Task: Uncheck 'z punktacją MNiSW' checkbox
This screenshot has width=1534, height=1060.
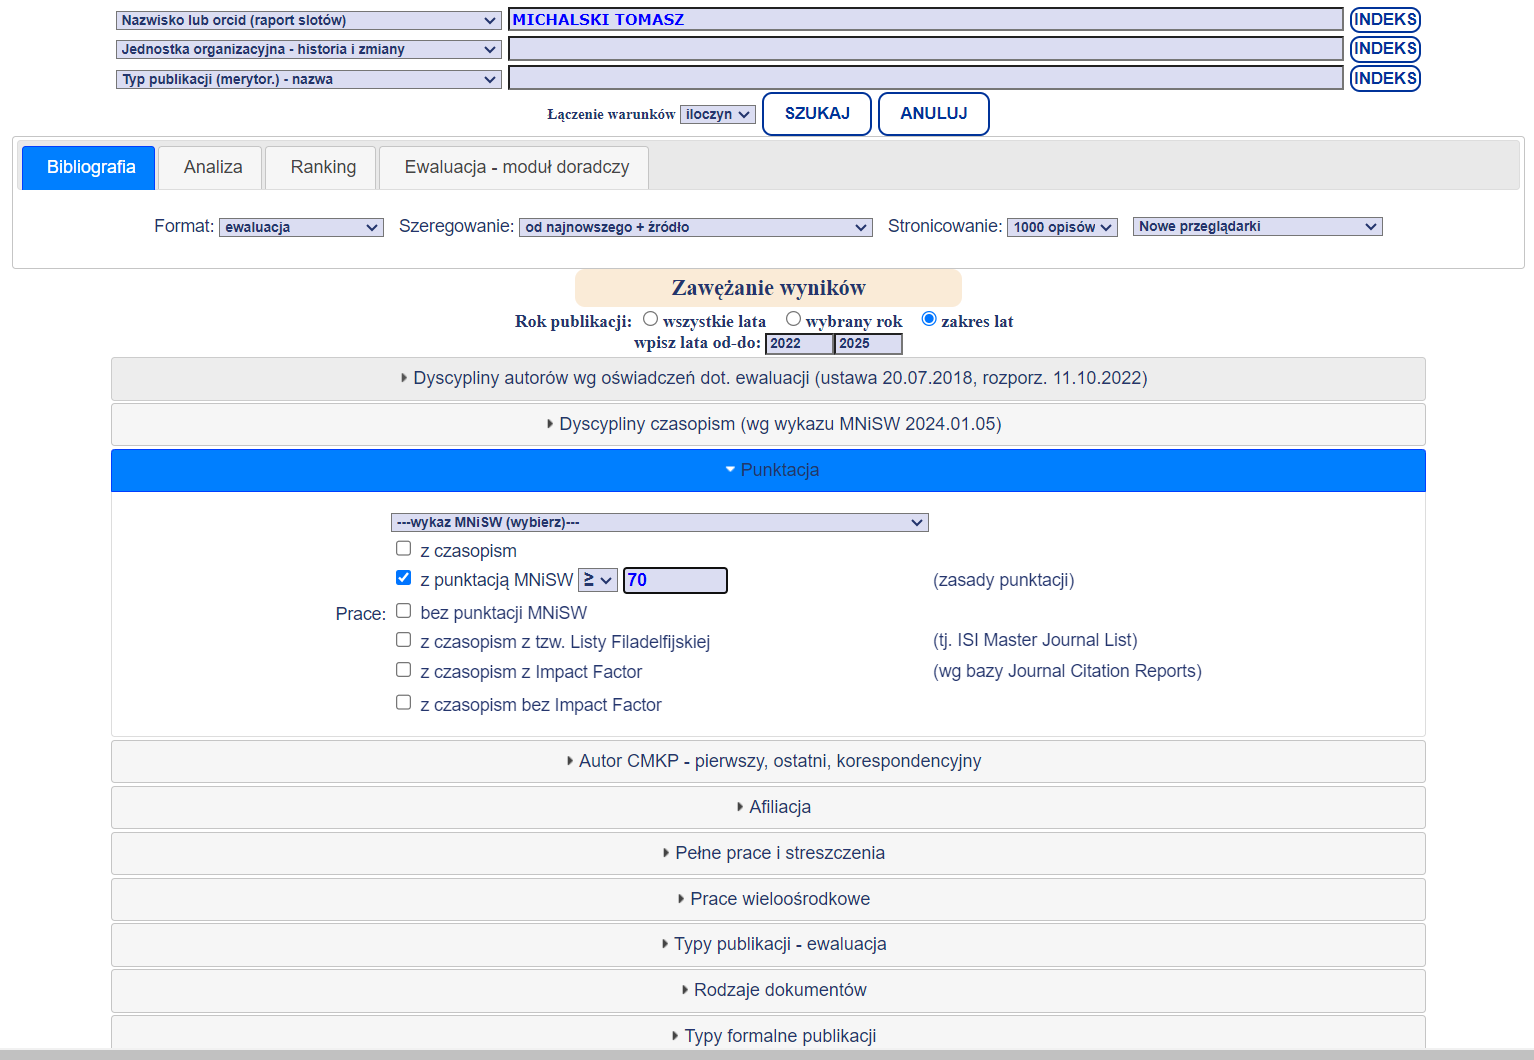Action: click(404, 578)
